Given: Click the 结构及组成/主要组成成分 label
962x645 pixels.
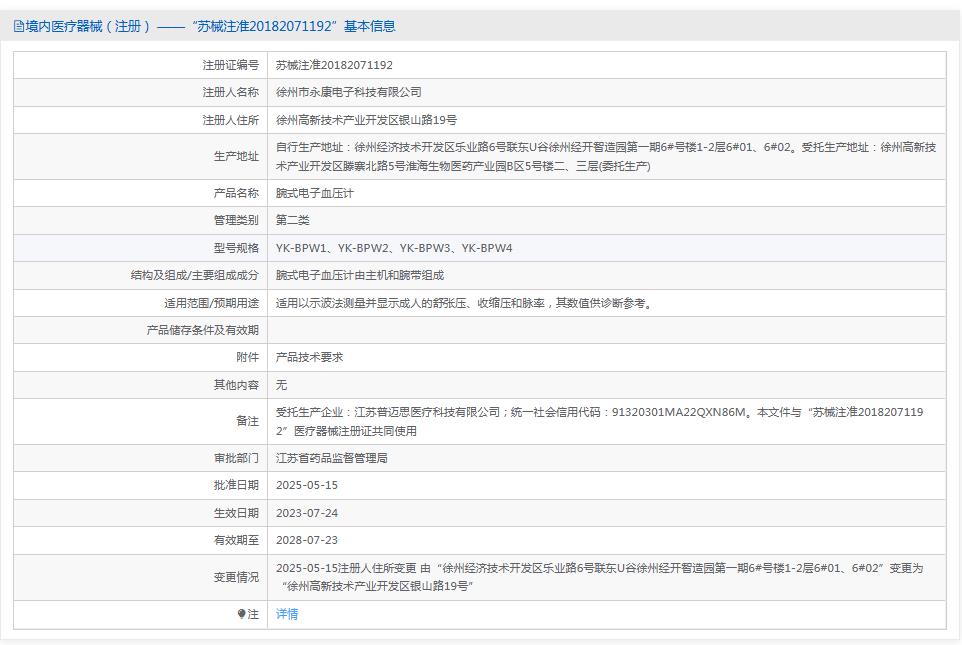Looking at the screenshot, I should tap(194, 275).
